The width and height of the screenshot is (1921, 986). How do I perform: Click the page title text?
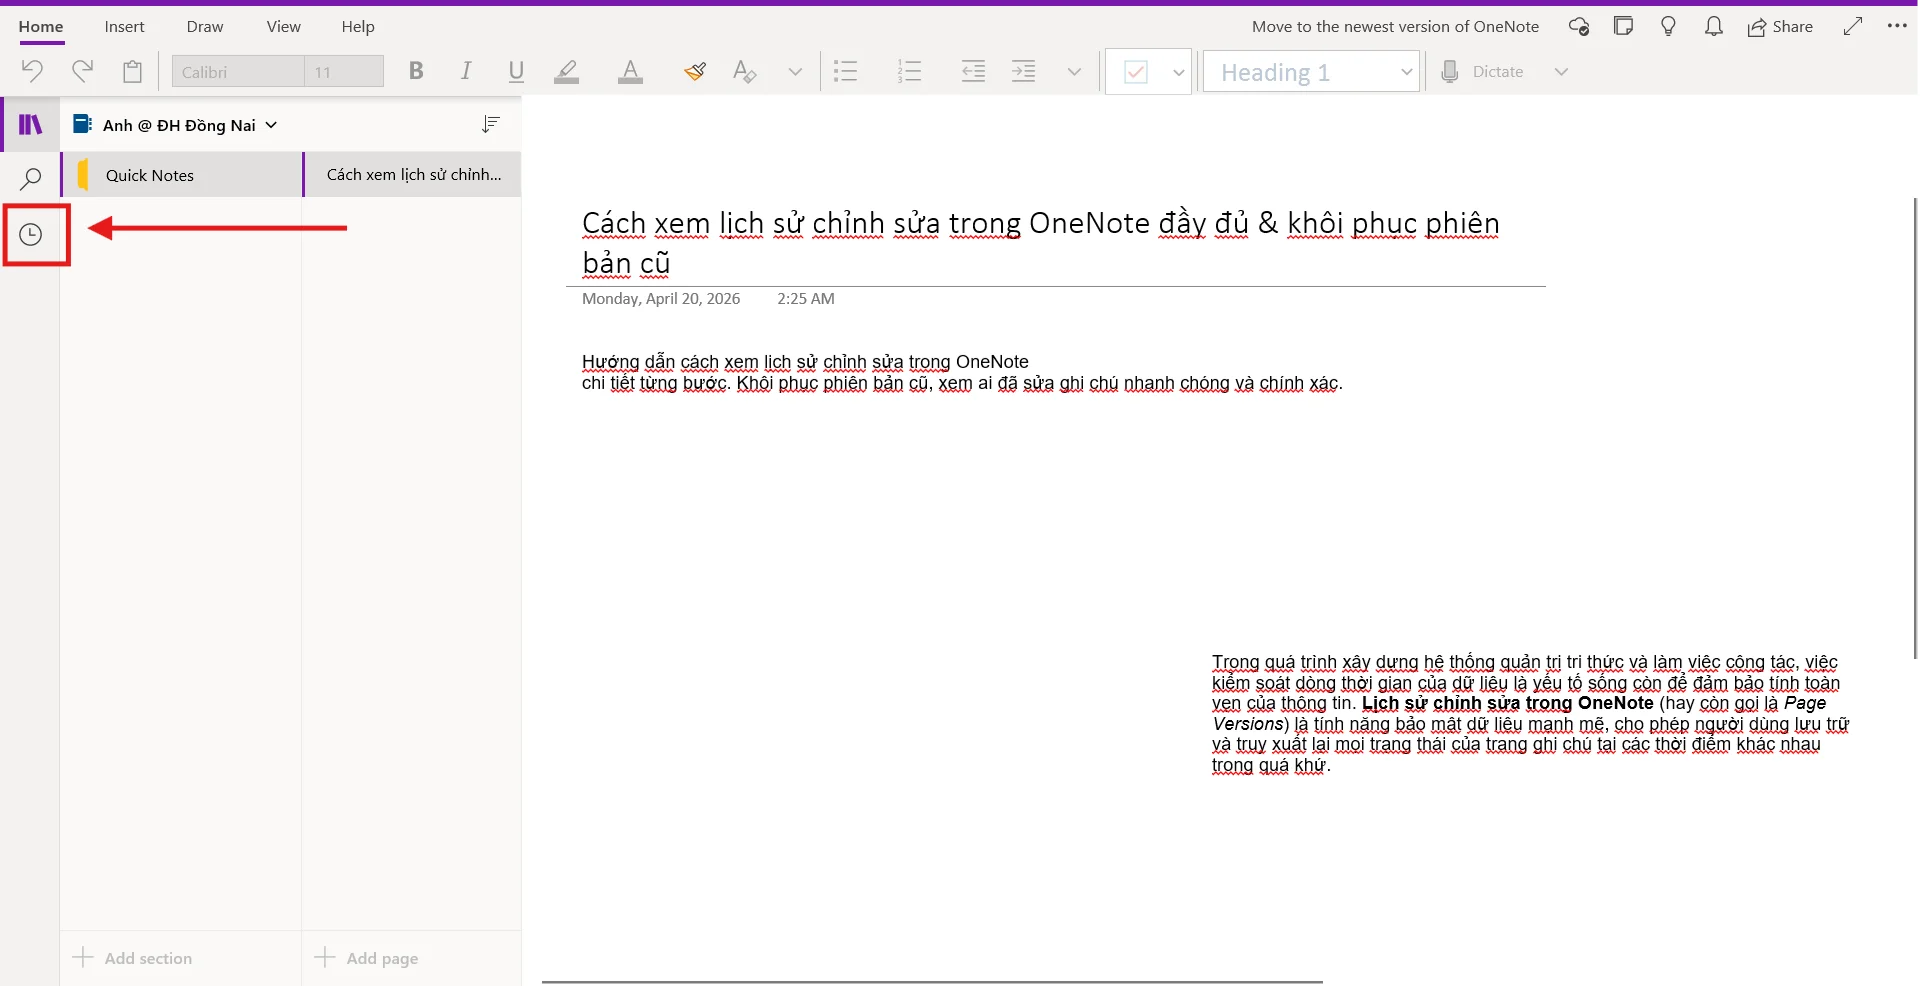pos(1040,243)
